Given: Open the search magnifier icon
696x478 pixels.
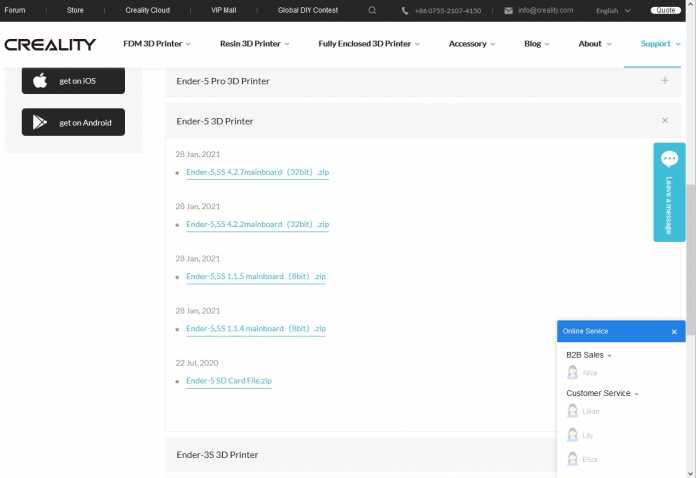Looking at the screenshot, I should 372,10.
